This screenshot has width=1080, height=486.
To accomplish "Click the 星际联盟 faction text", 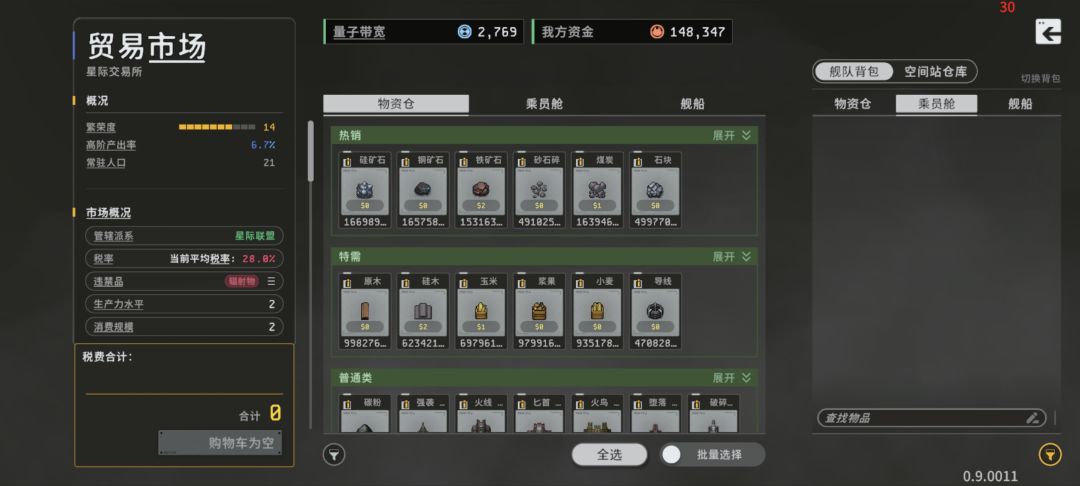I will click(255, 235).
